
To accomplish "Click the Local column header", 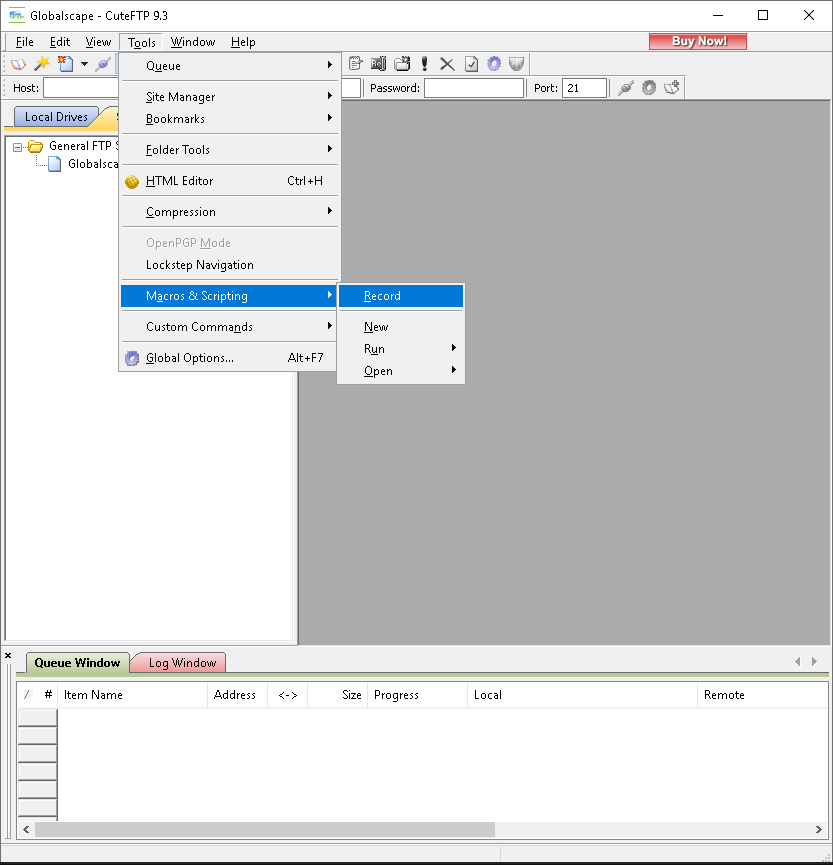I will click(x=583, y=695).
